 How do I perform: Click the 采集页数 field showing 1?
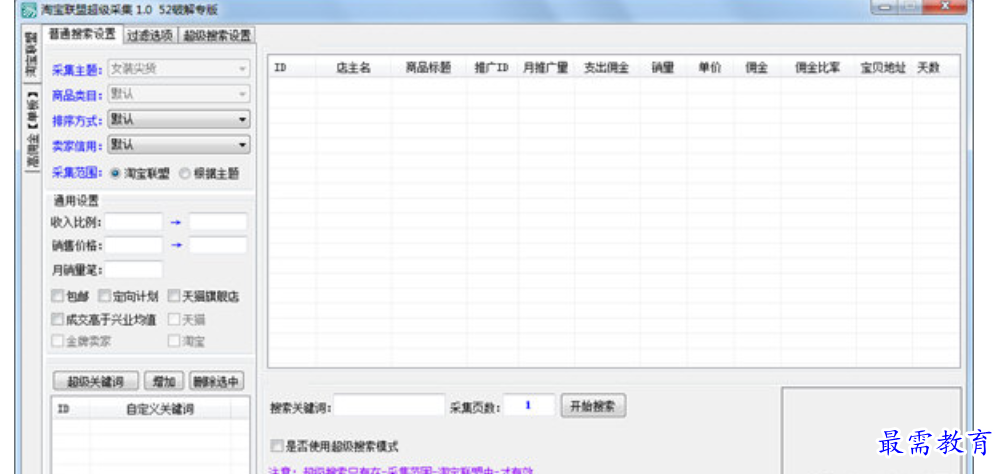point(529,406)
